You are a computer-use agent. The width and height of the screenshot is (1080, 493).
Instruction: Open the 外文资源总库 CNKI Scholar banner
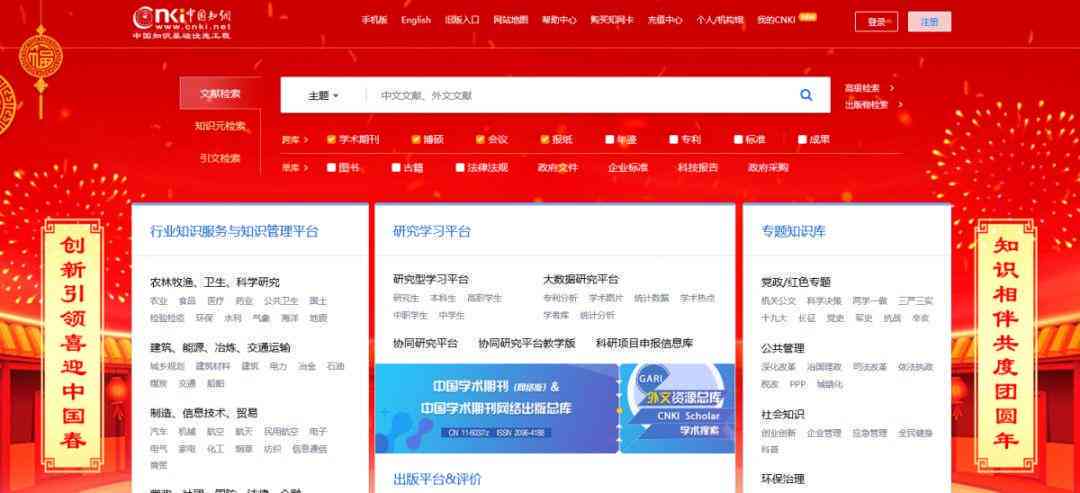[x=678, y=408]
